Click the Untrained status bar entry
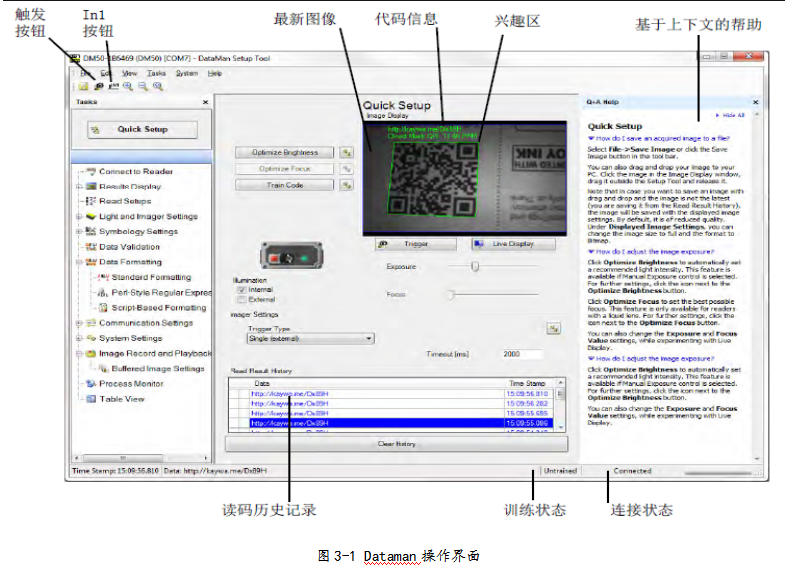The height and width of the screenshot is (582, 793). tap(560, 471)
